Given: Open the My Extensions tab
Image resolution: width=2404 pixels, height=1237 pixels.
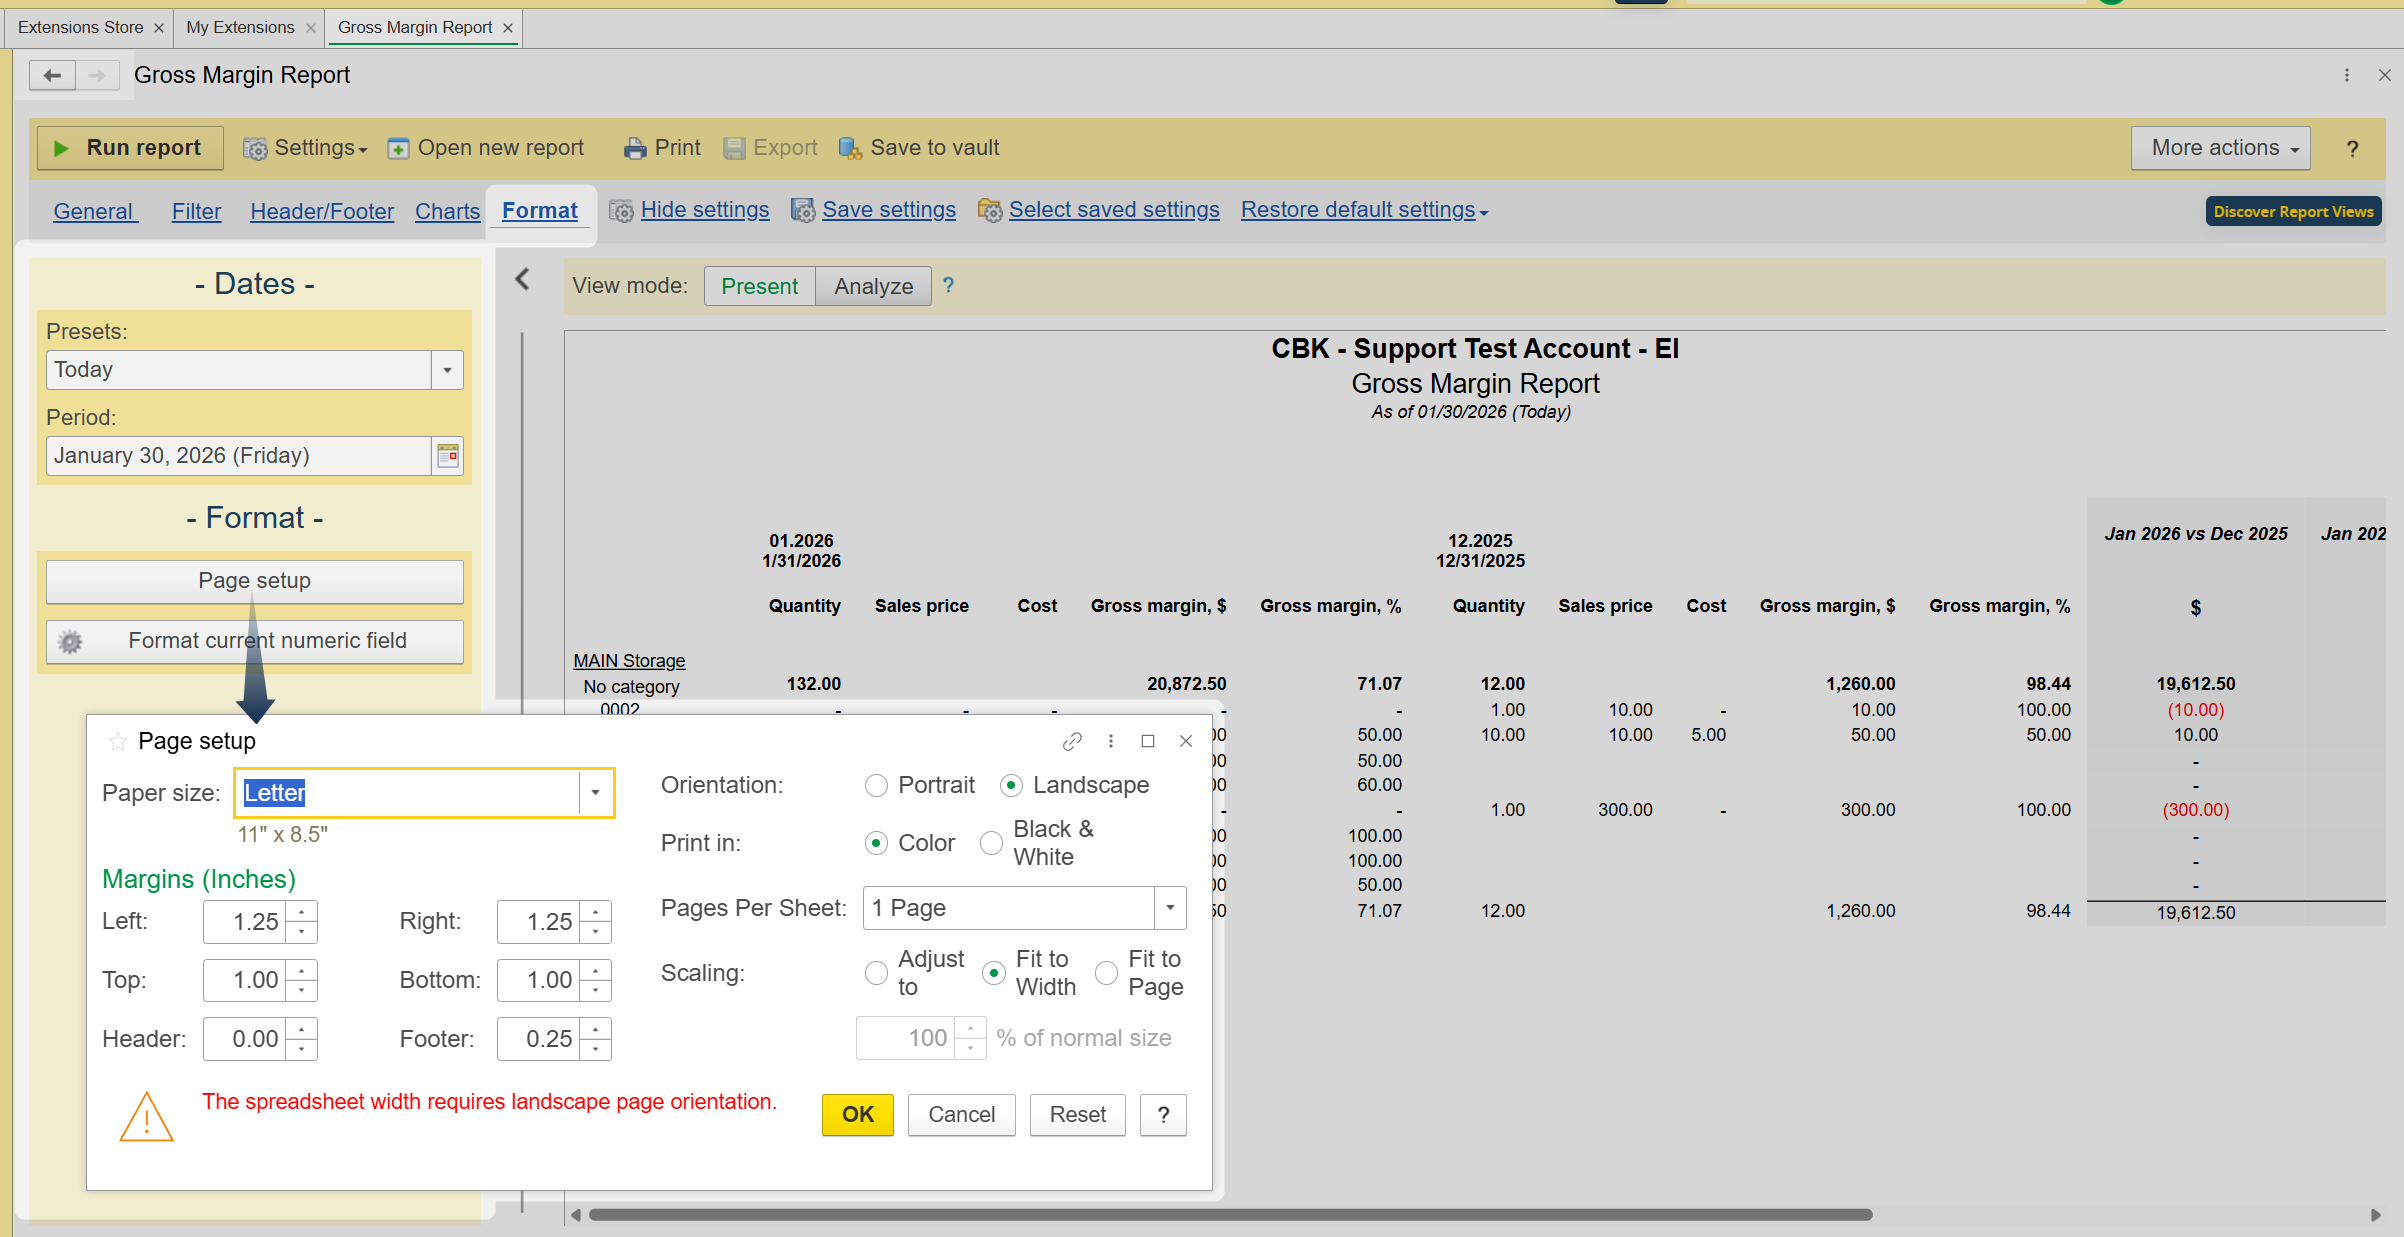Looking at the screenshot, I should (240, 27).
